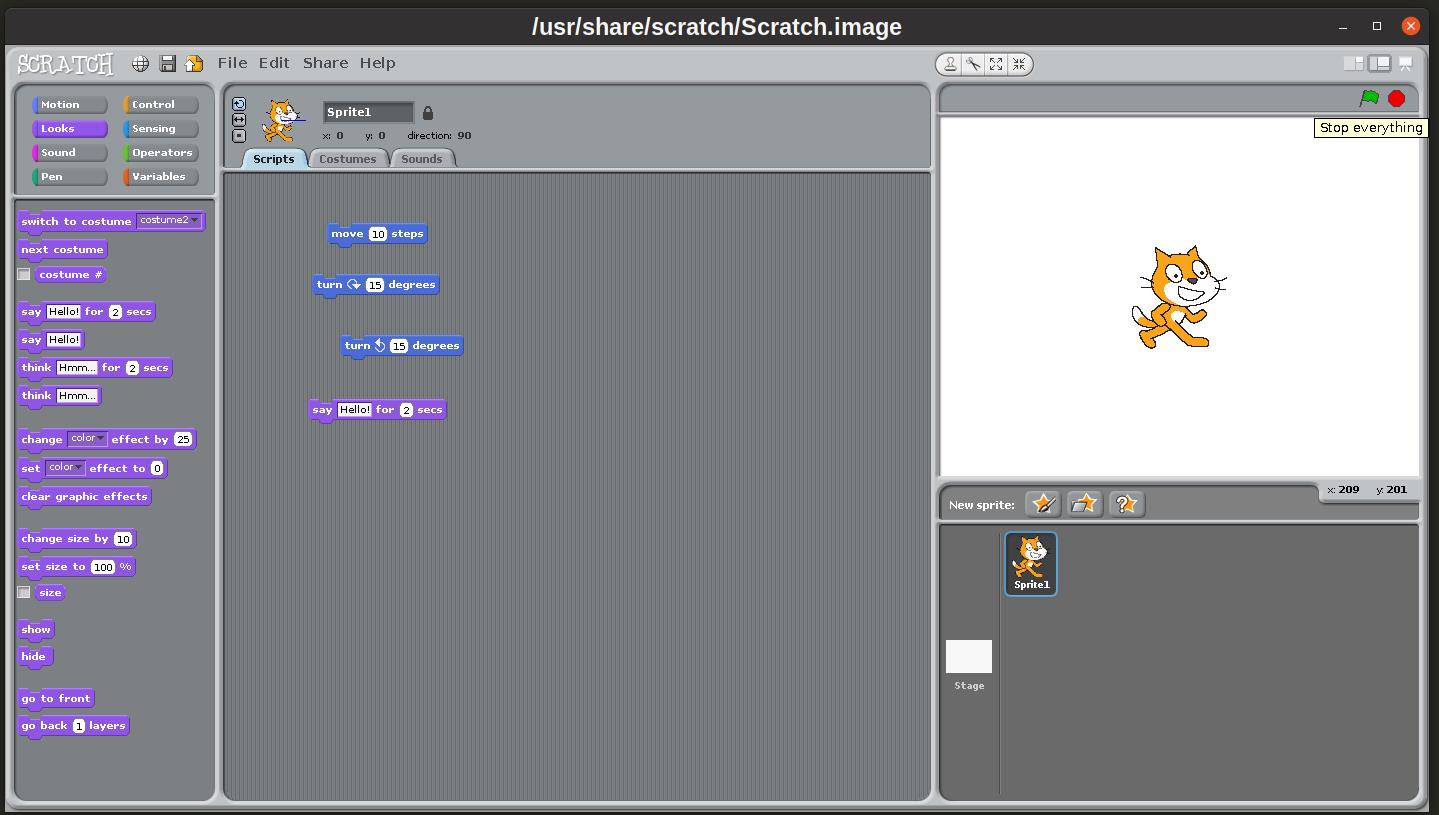
Task: Open the File menu
Action: 232,63
